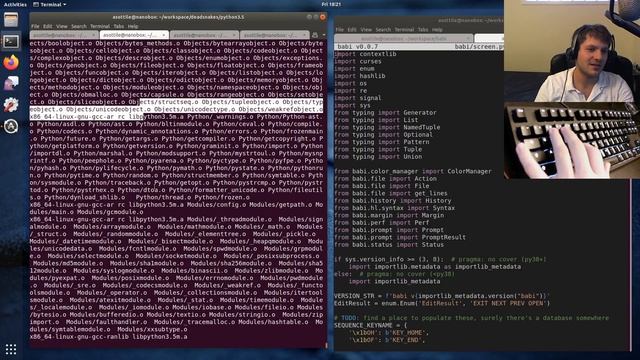Open Software Updater in the dock
Viewport: 640px width, 360px height.
pos(11,126)
